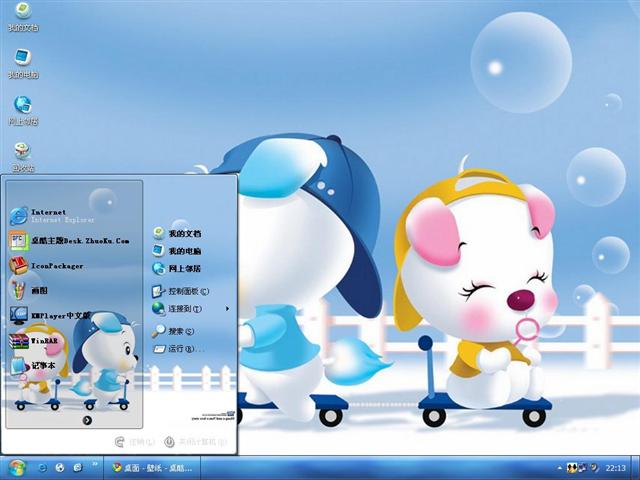This screenshot has width=640, height=480.
Task: Show hidden system tray icons arrow
Action: click(x=559, y=468)
